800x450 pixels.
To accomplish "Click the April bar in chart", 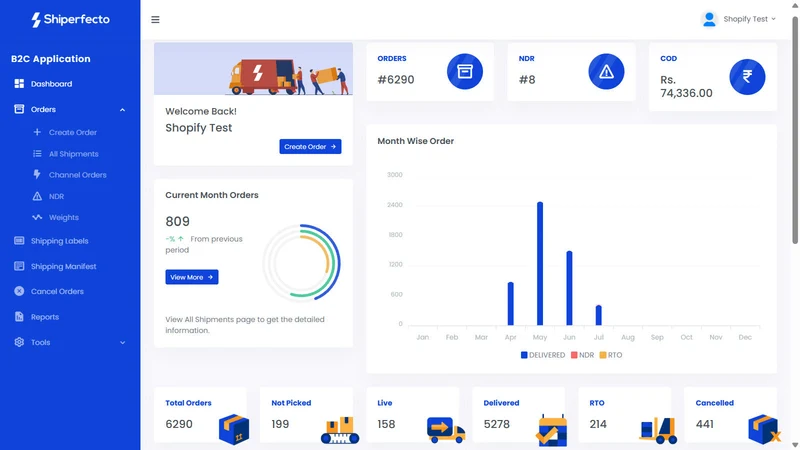I will [x=511, y=304].
